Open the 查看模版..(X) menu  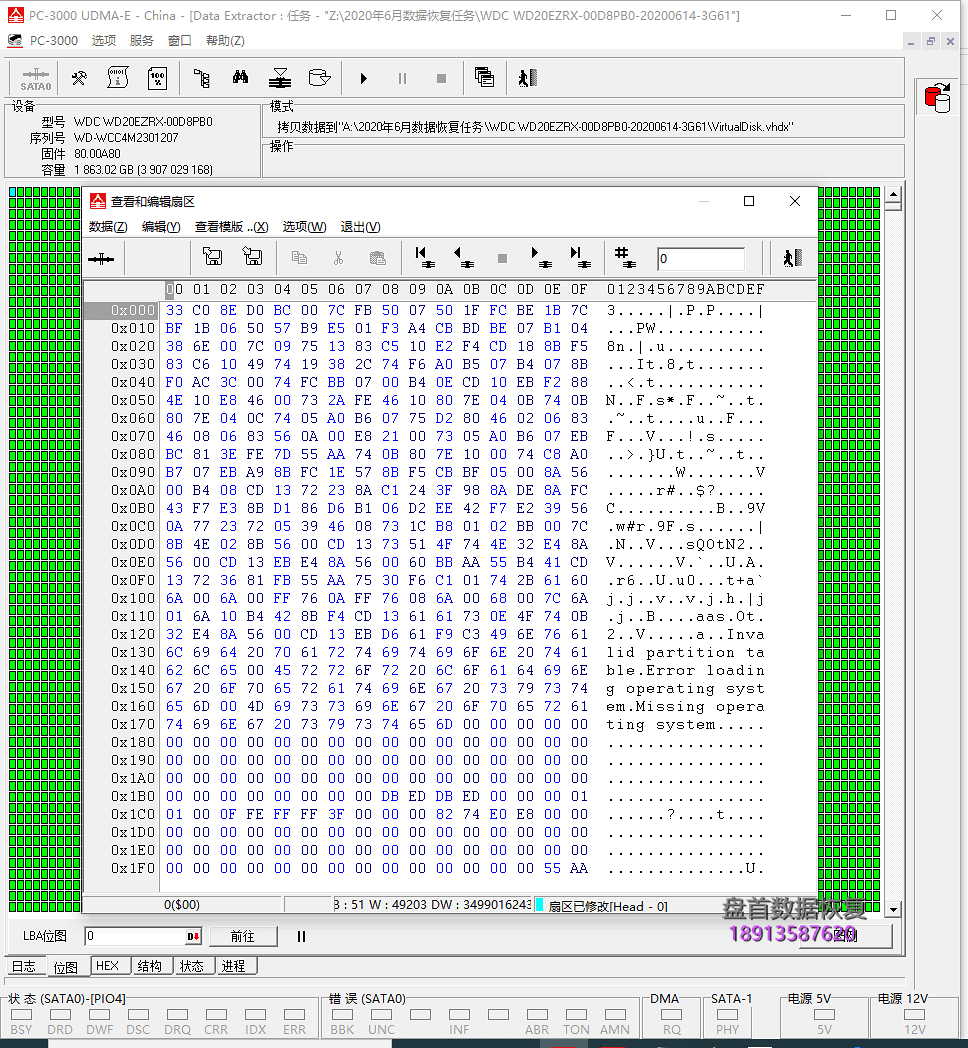(x=231, y=227)
